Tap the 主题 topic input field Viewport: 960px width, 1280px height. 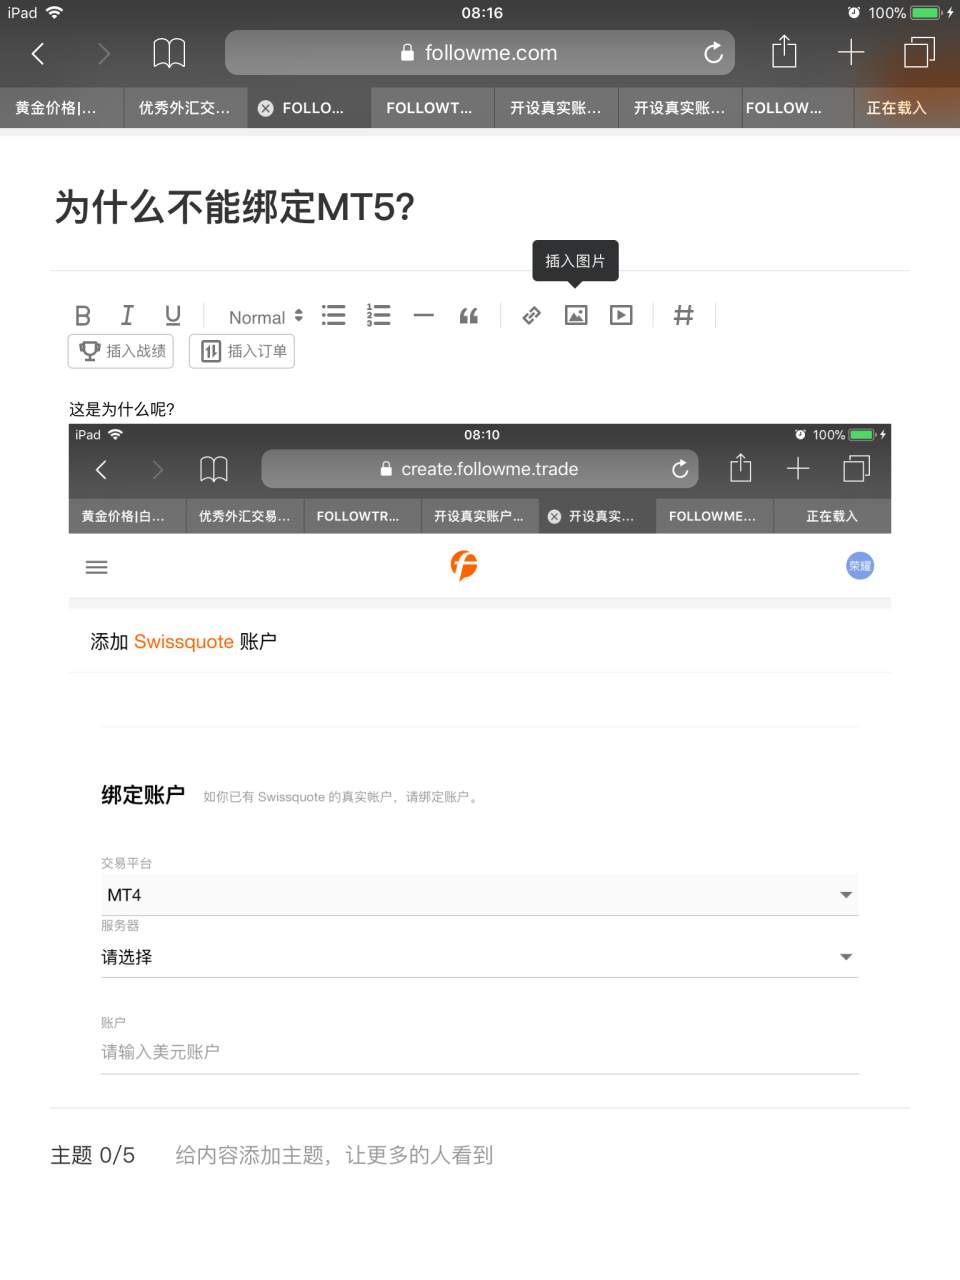(334, 1156)
